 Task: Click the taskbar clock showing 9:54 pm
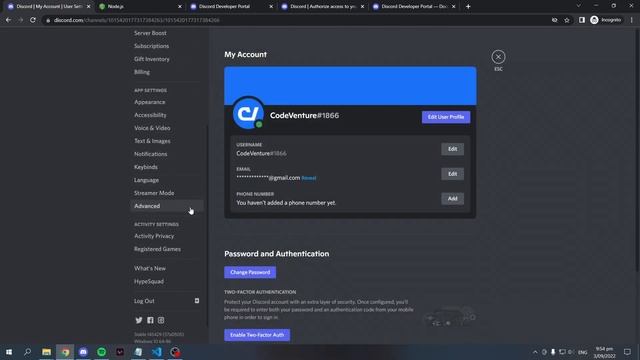(x=604, y=352)
